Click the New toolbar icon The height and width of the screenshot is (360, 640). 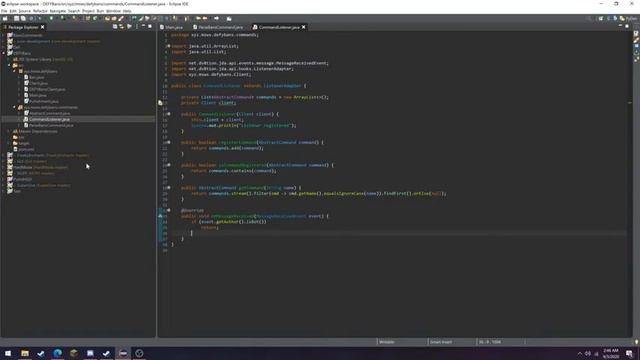tap(5, 18)
